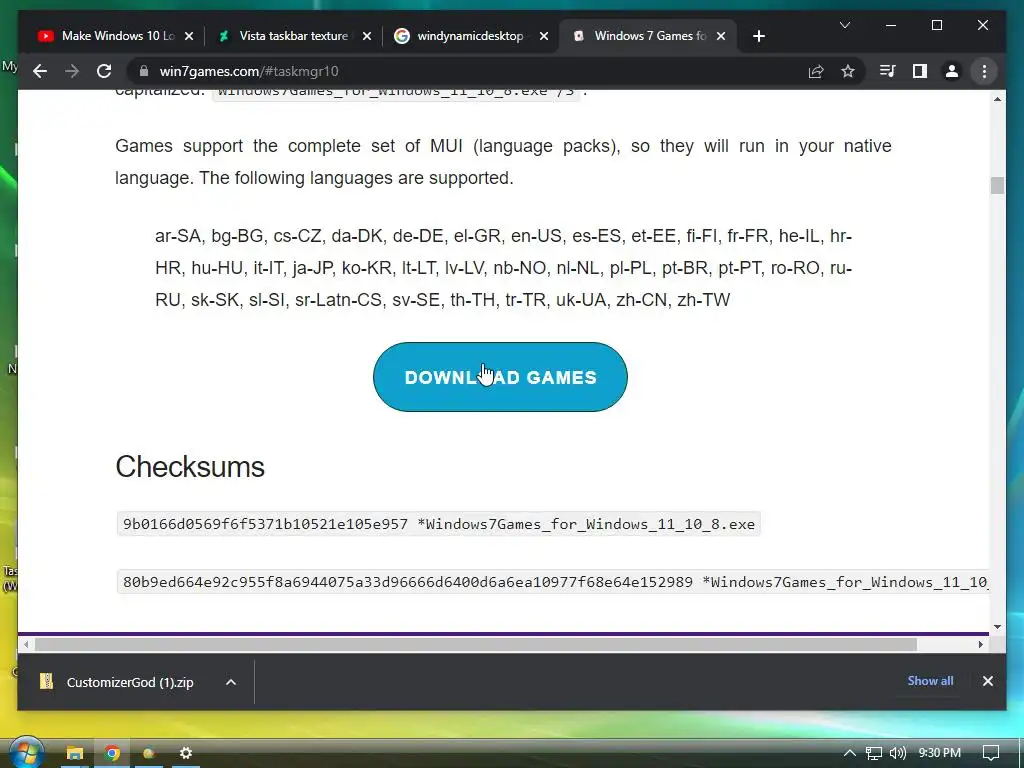Click the checksum starting with 9b0166d0569f
This screenshot has width=1024, height=768.
click(x=438, y=524)
